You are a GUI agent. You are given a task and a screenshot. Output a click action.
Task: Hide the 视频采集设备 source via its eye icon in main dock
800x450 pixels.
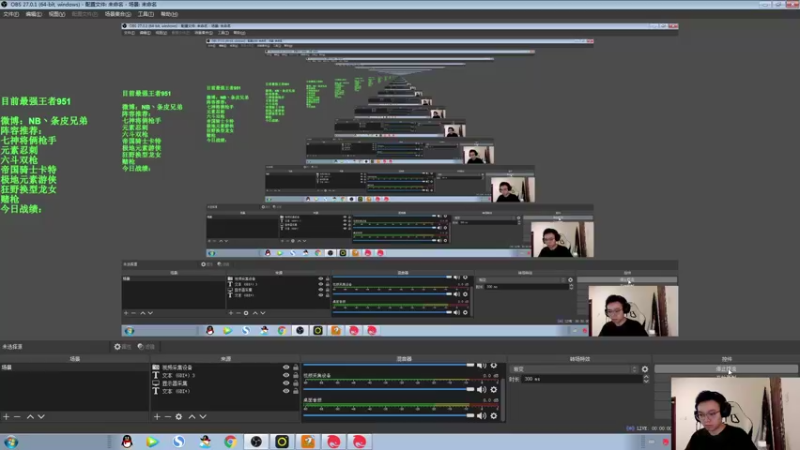pyautogui.click(x=286, y=367)
